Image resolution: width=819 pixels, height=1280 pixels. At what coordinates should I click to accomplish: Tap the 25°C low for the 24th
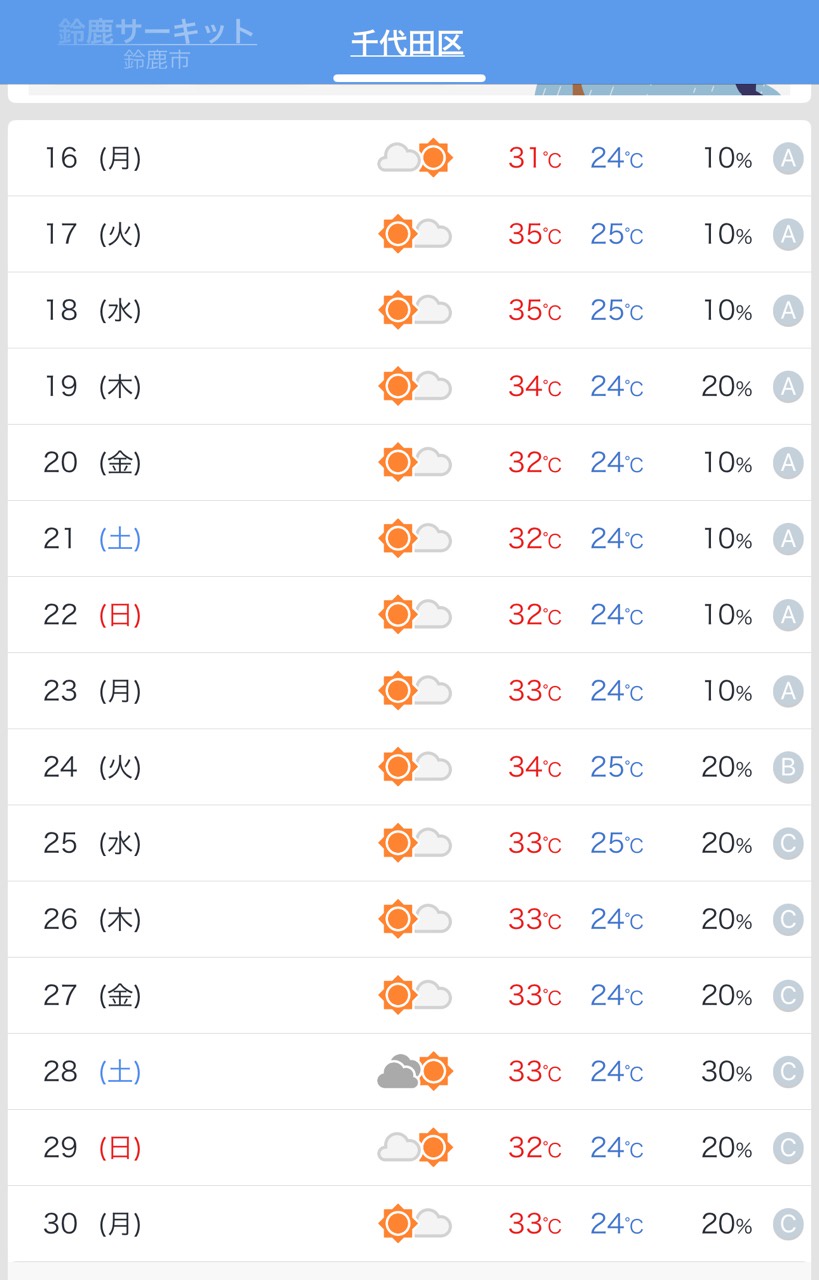point(616,767)
